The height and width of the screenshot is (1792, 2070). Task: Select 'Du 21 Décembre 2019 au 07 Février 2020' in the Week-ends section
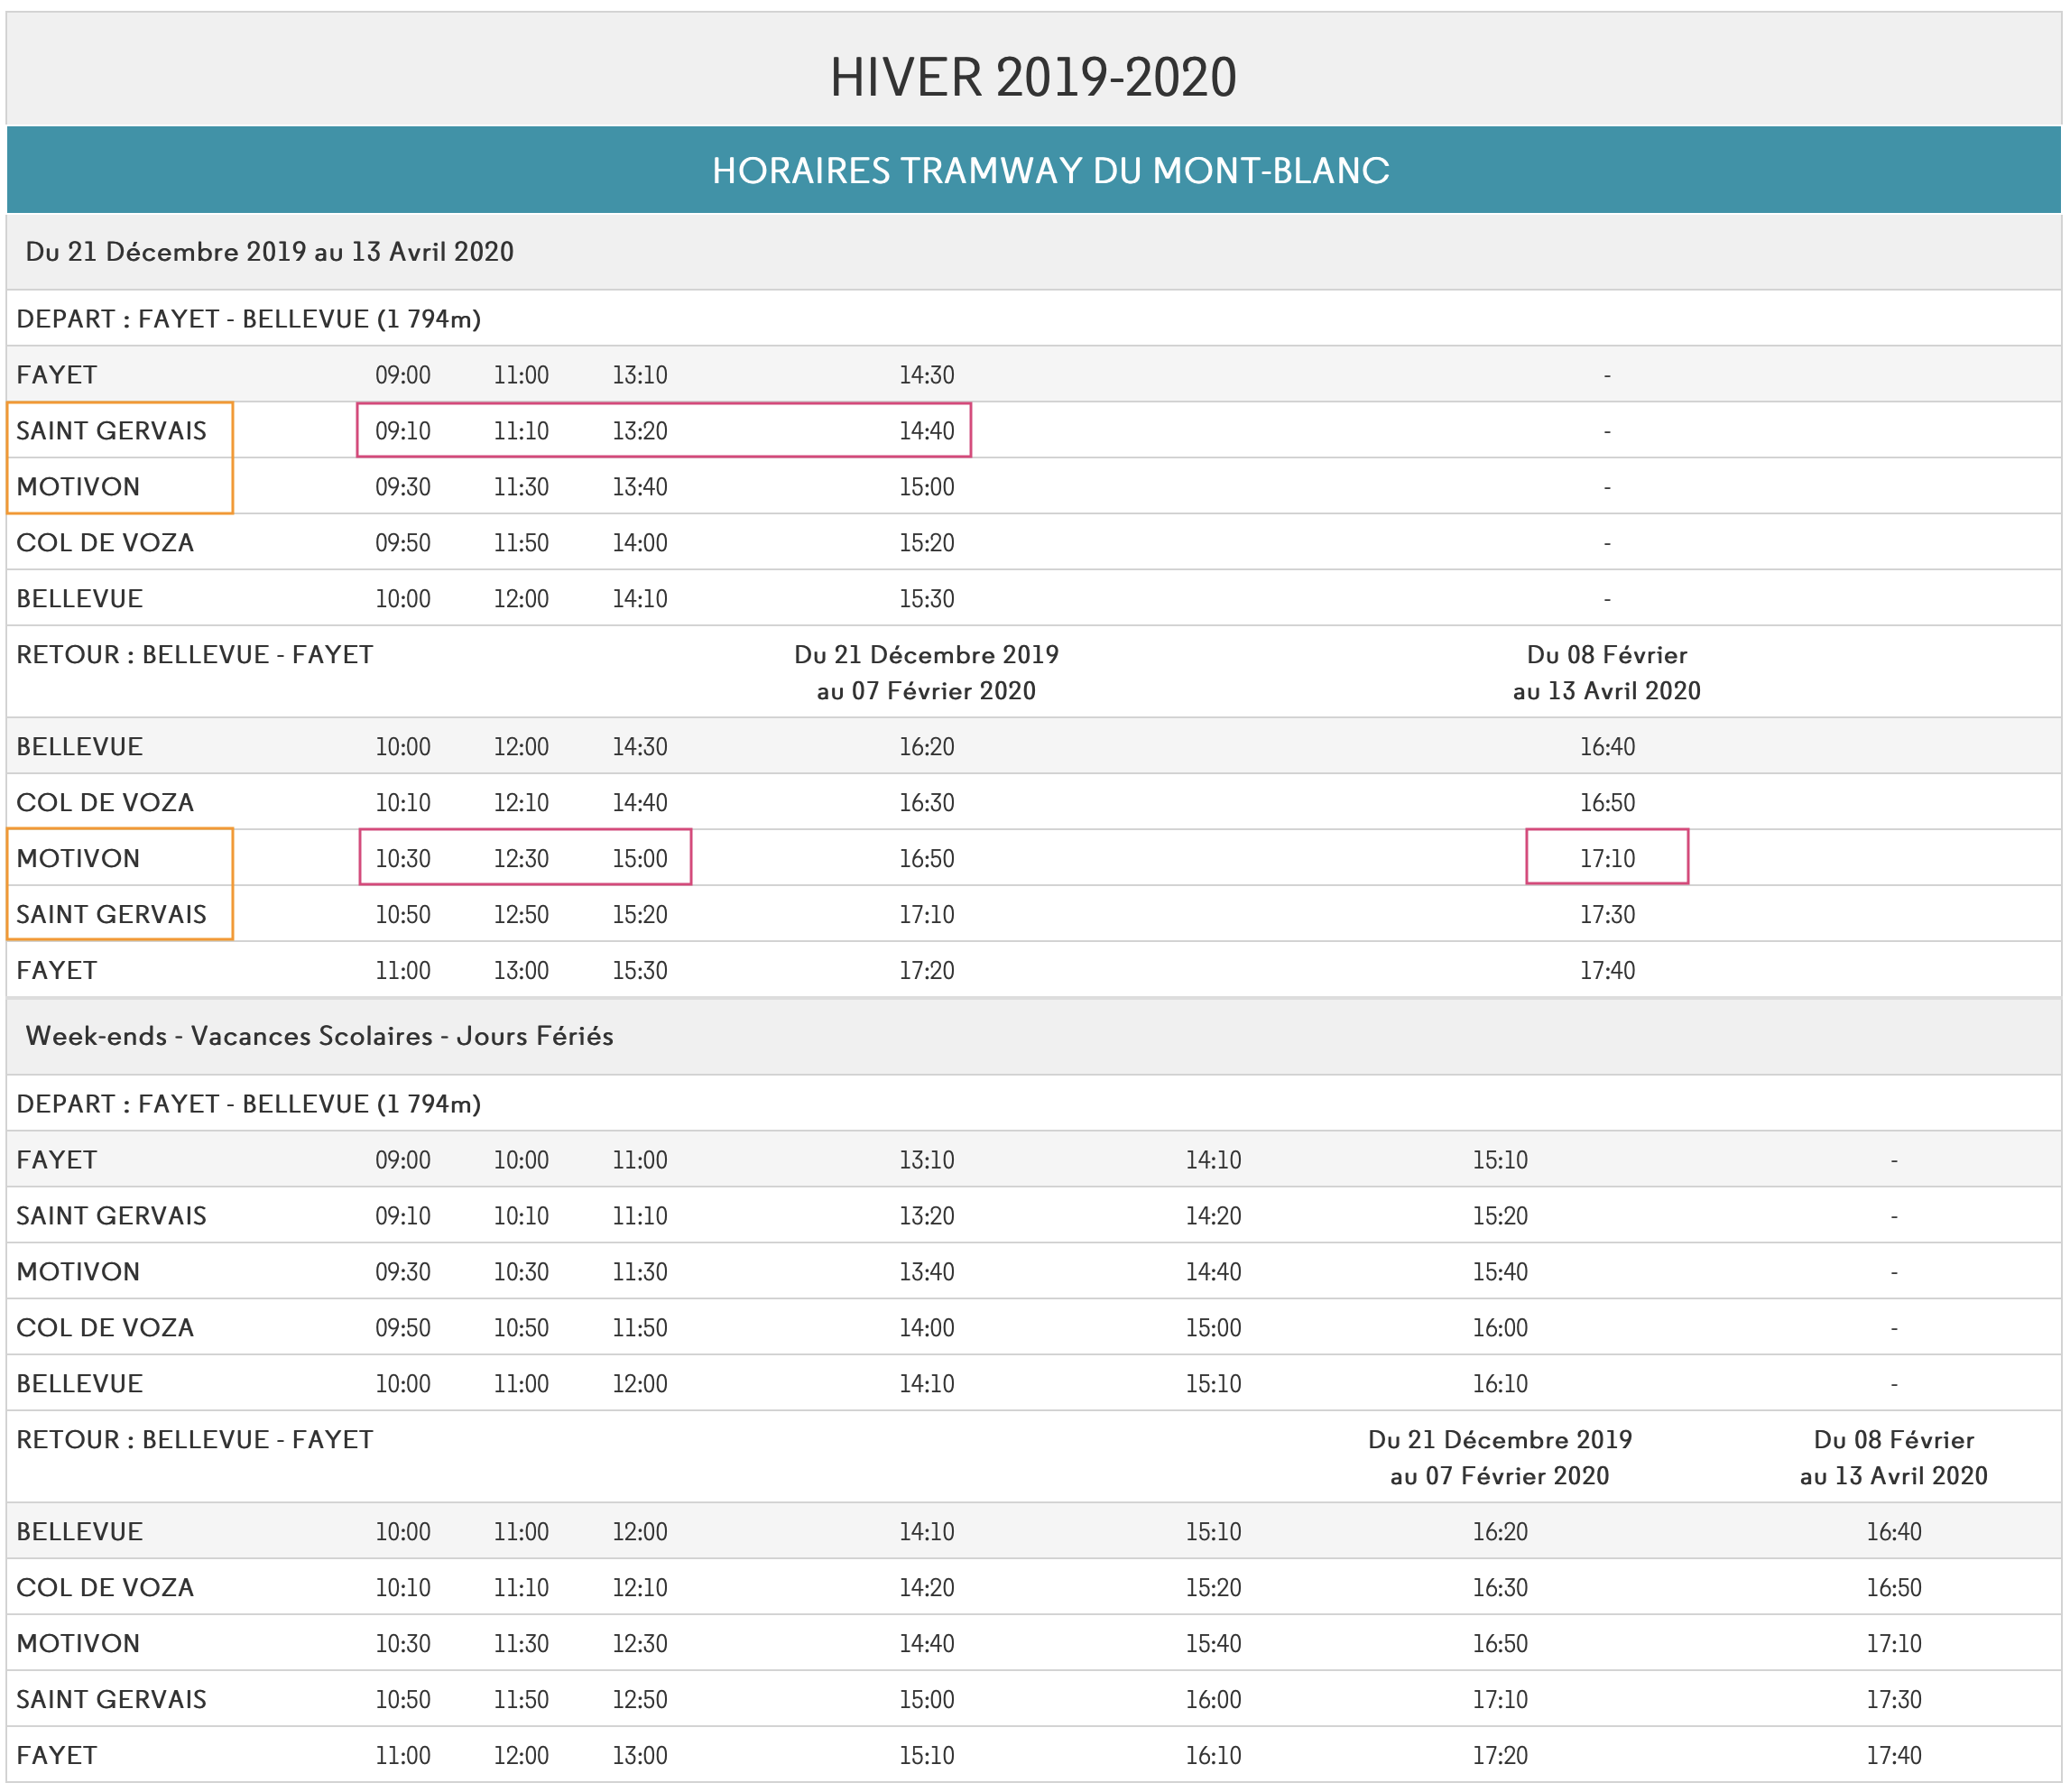point(1500,1457)
